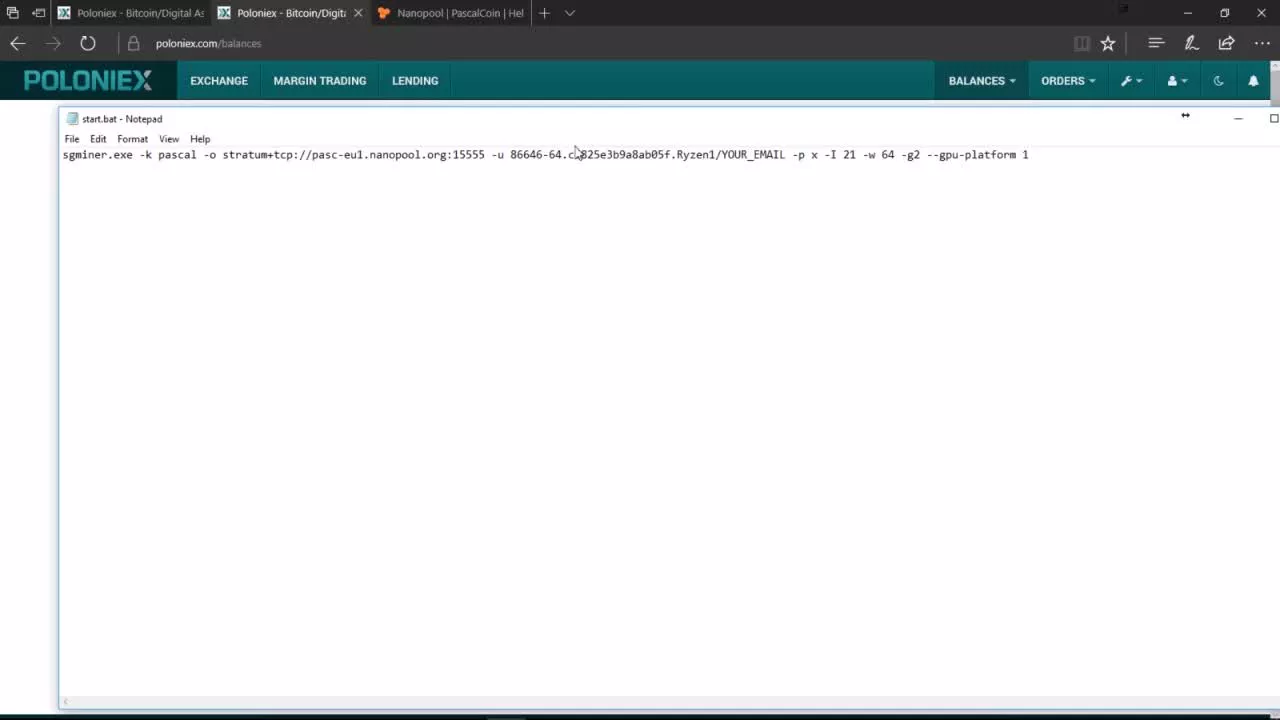Open Notepad View menu
The width and height of the screenshot is (1280, 720).
(169, 139)
